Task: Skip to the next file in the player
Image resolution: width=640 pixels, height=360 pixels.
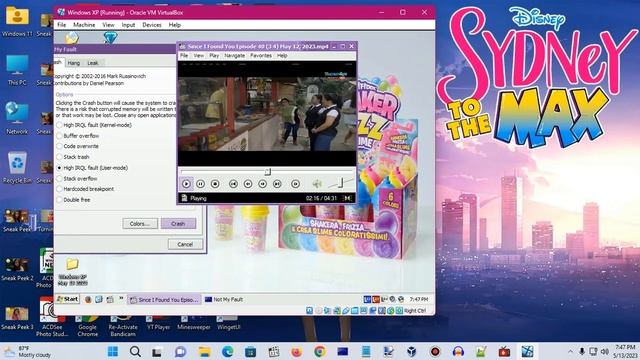Action: (x=277, y=184)
